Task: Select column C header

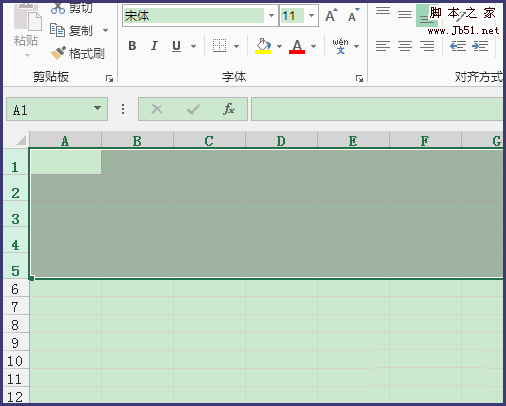Action: [x=209, y=141]
